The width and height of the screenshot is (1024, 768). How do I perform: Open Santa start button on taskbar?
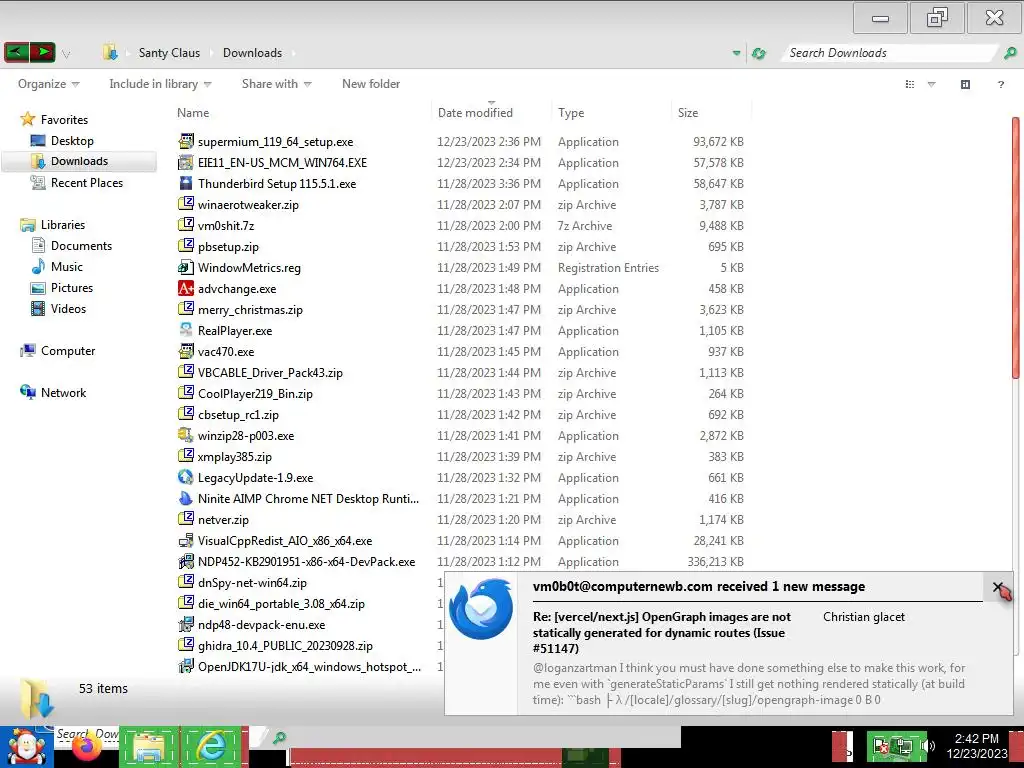pos(26,748)
